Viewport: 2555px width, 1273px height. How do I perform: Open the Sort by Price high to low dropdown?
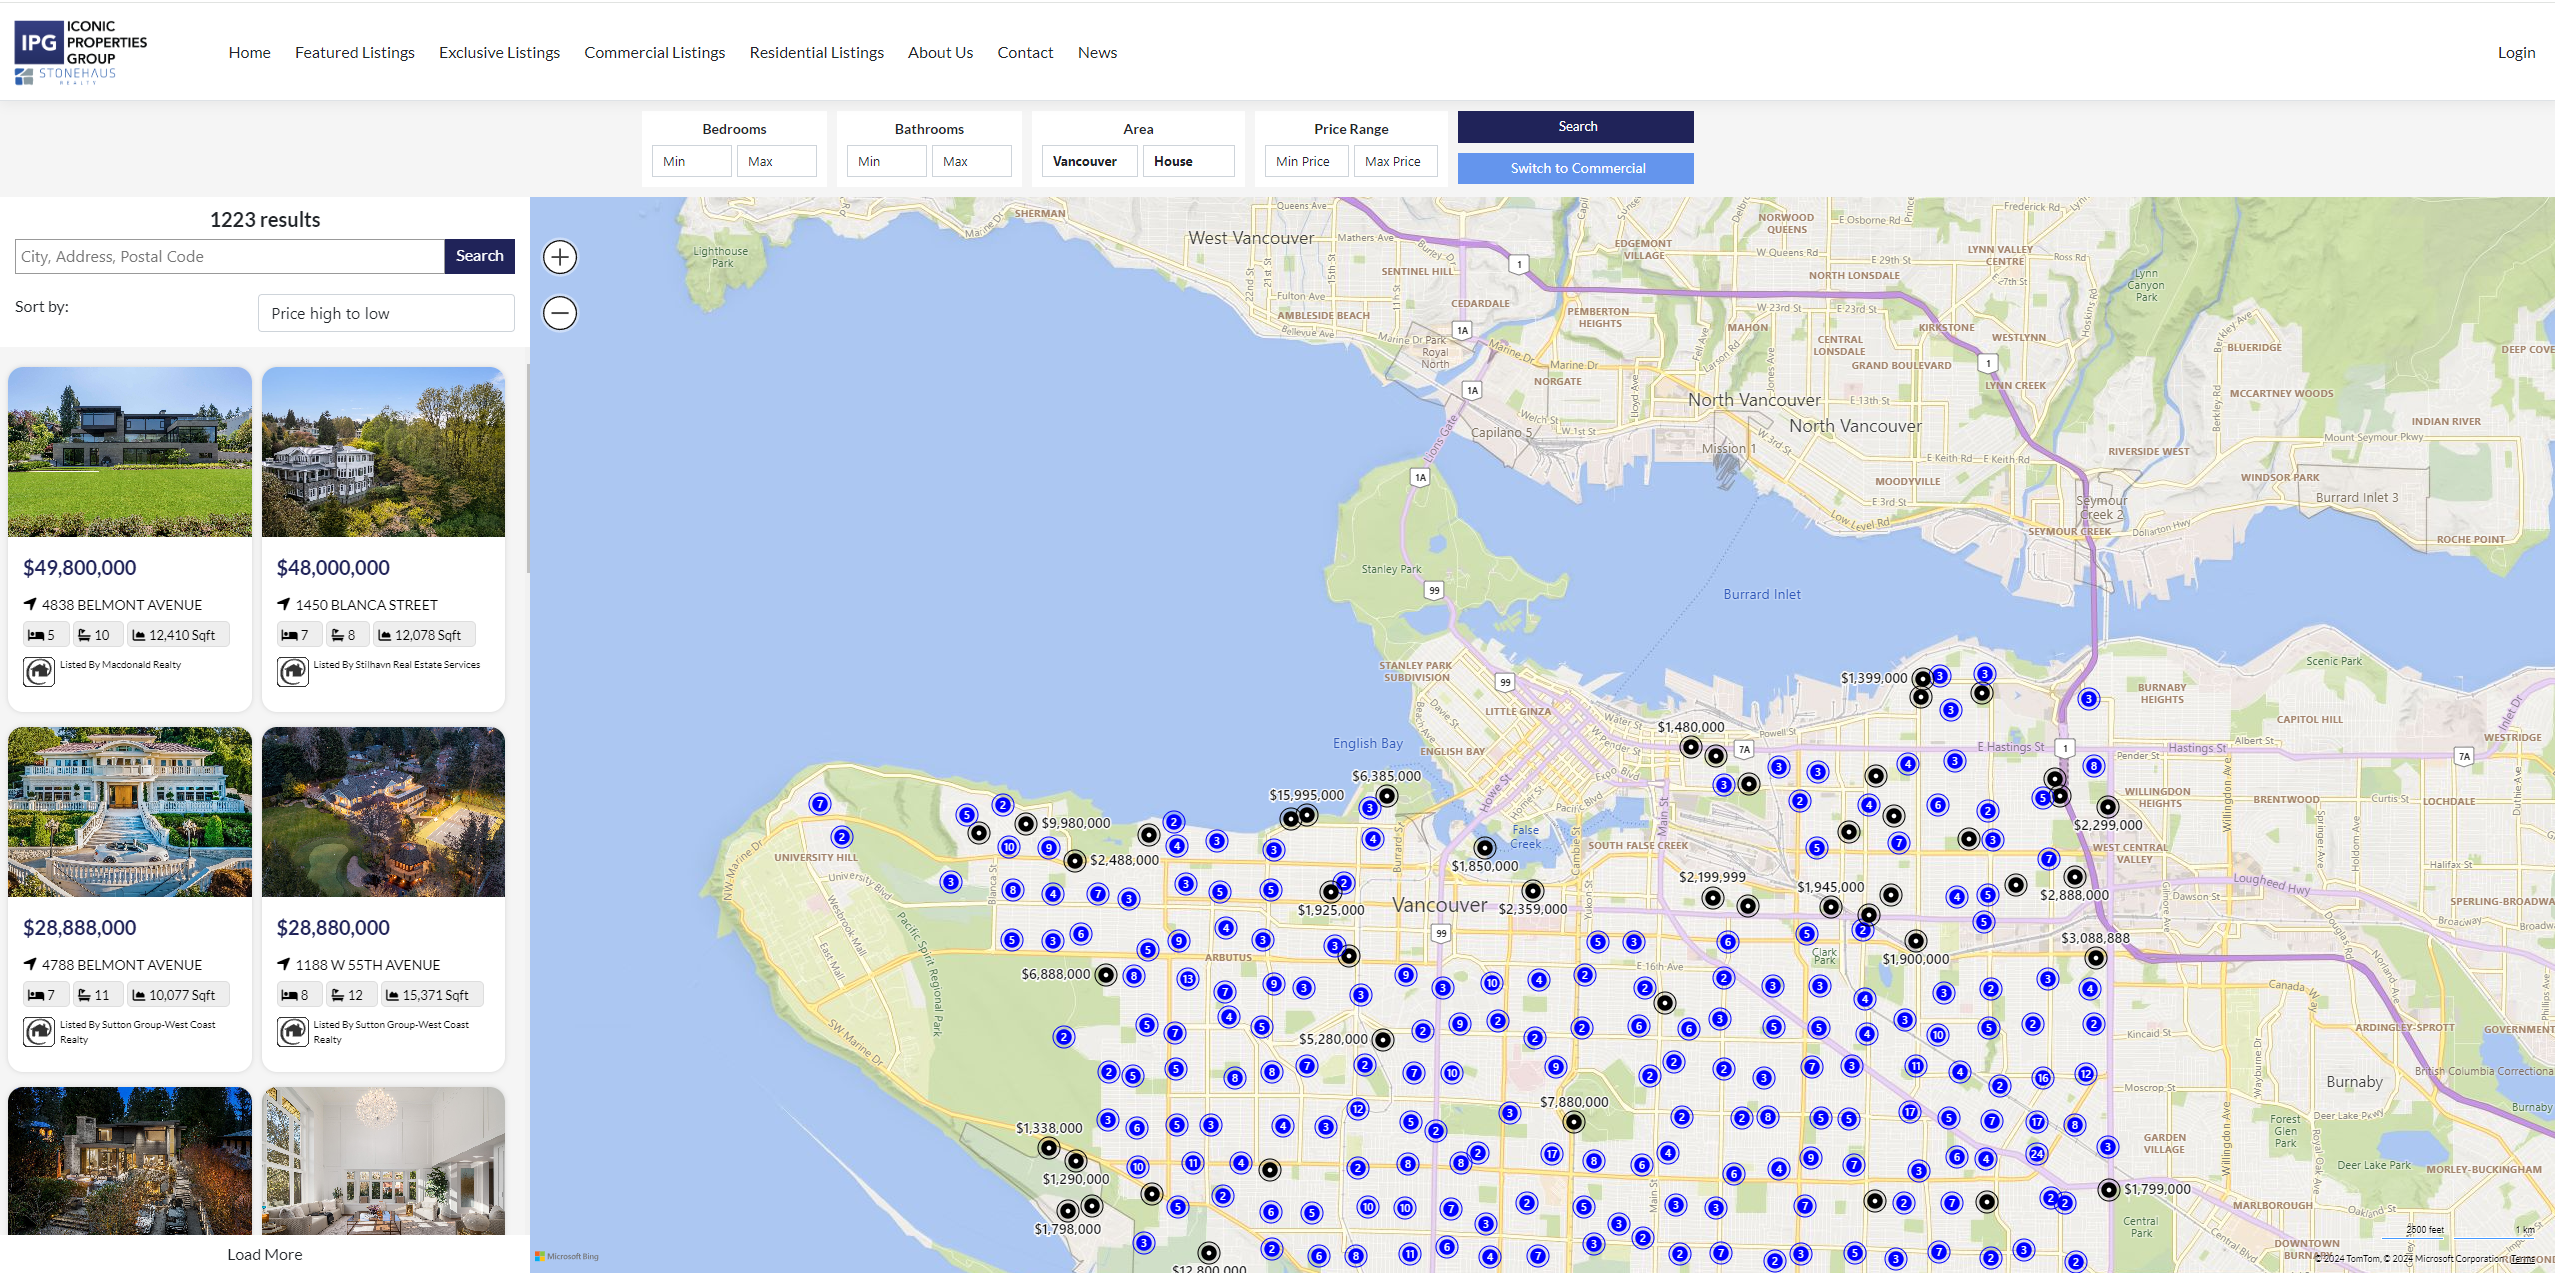[x=386, y=313]
